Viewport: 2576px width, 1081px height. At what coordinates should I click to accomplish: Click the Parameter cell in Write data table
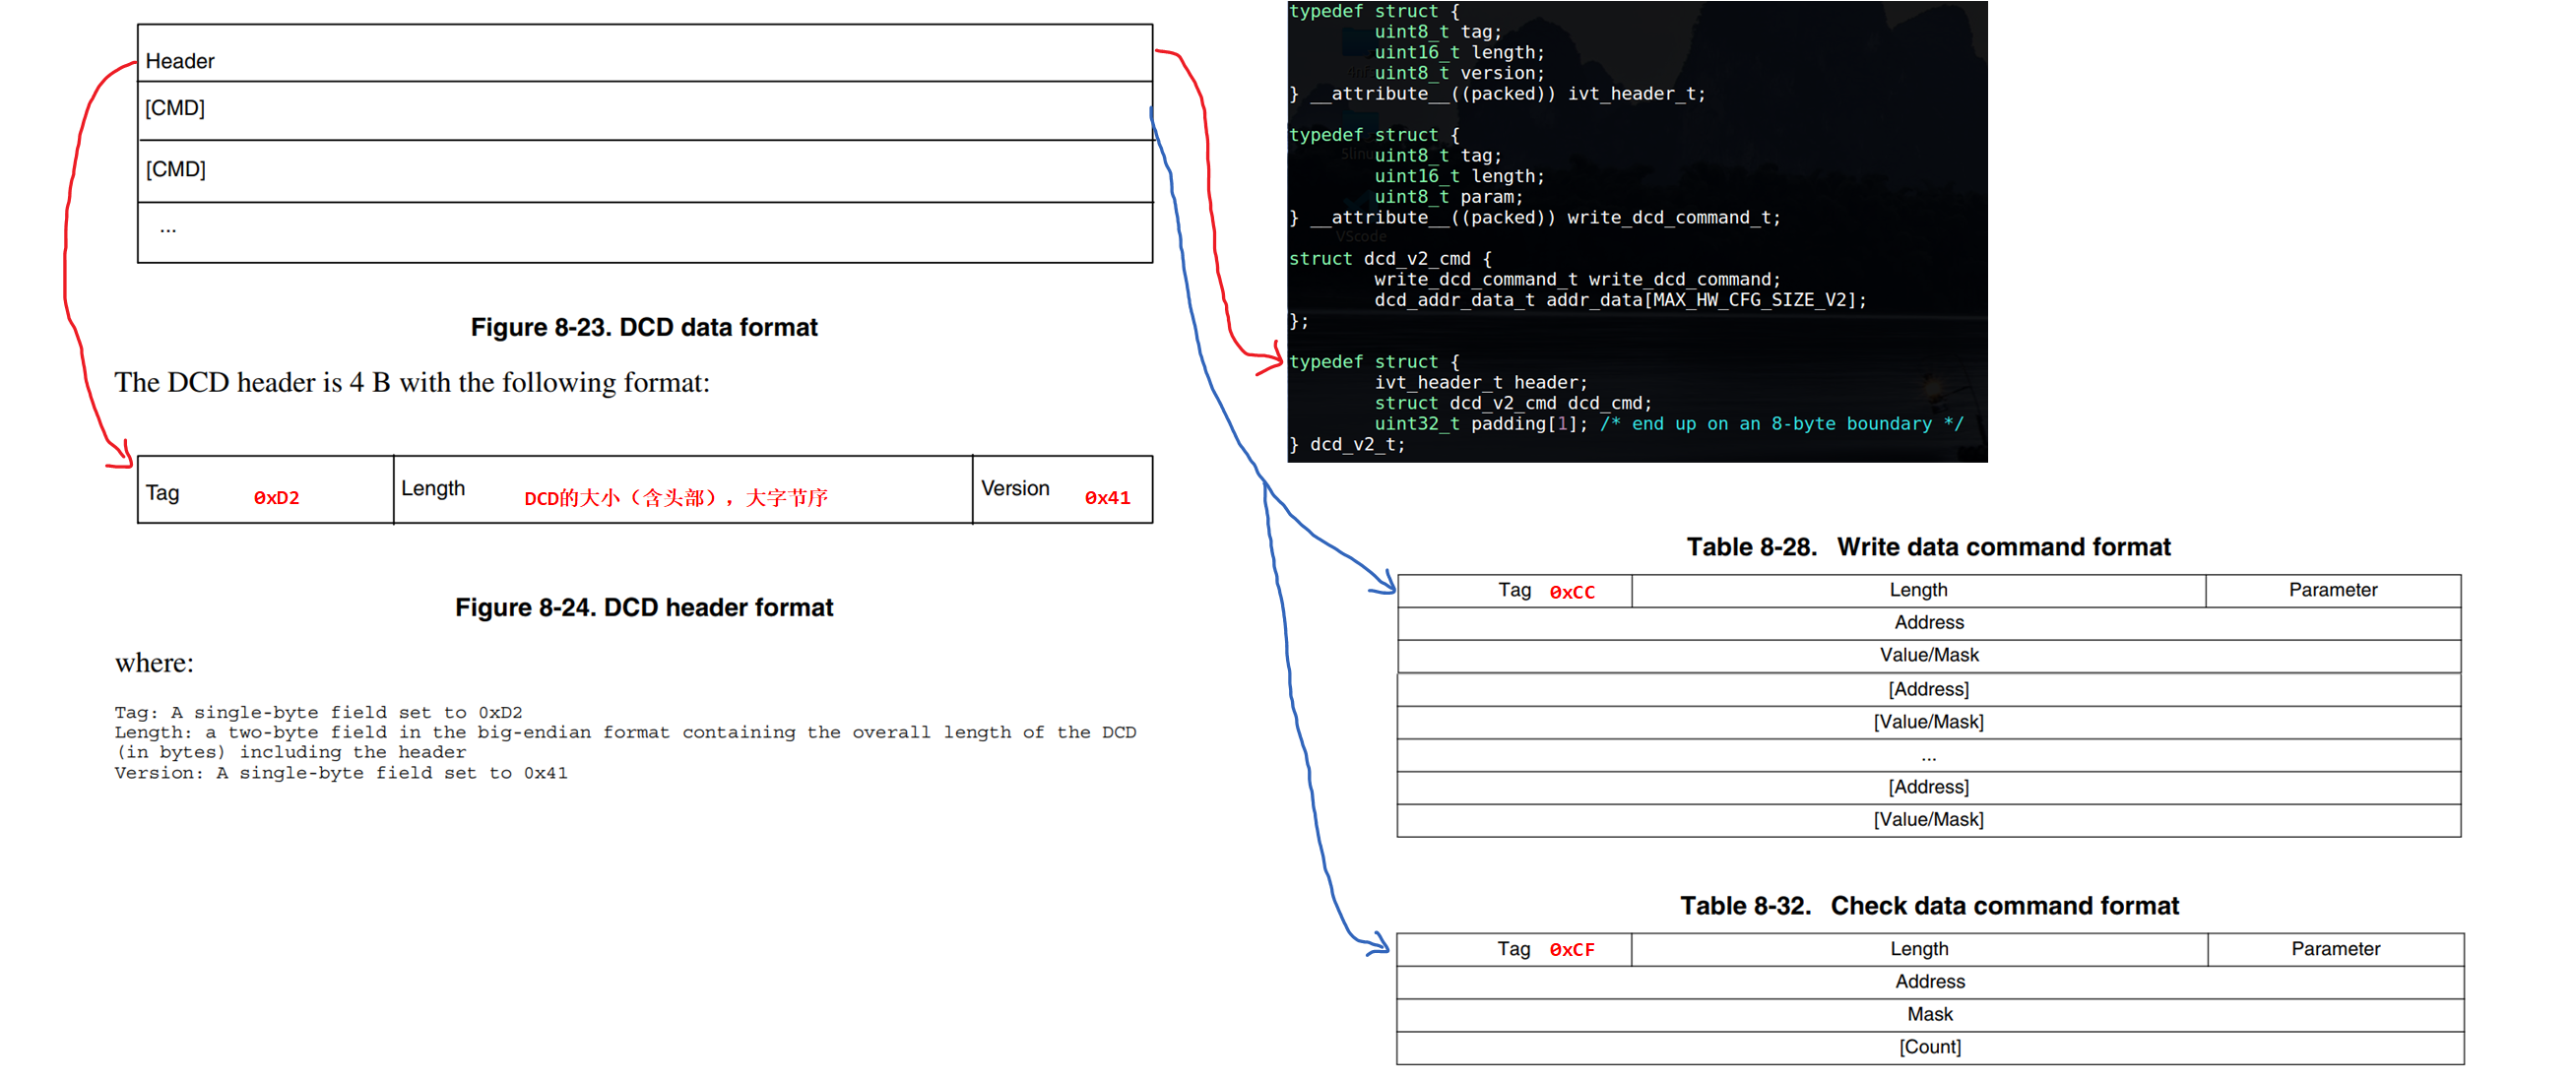tap(2332, 590)
